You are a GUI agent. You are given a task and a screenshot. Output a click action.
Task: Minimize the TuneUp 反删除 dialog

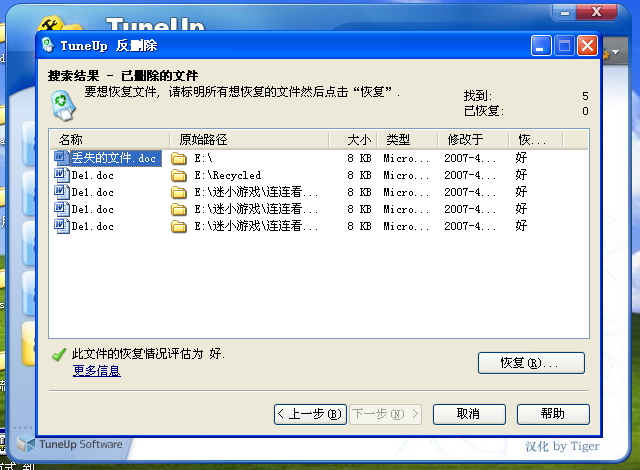(541, 46)
